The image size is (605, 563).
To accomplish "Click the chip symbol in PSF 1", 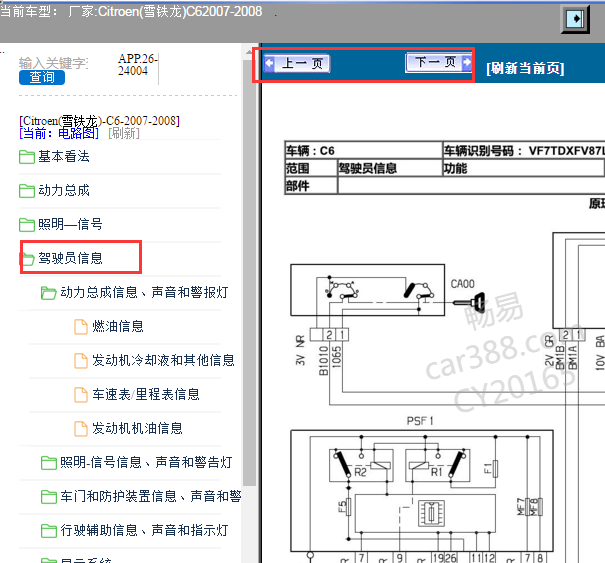I will click(x=431, y=513).
